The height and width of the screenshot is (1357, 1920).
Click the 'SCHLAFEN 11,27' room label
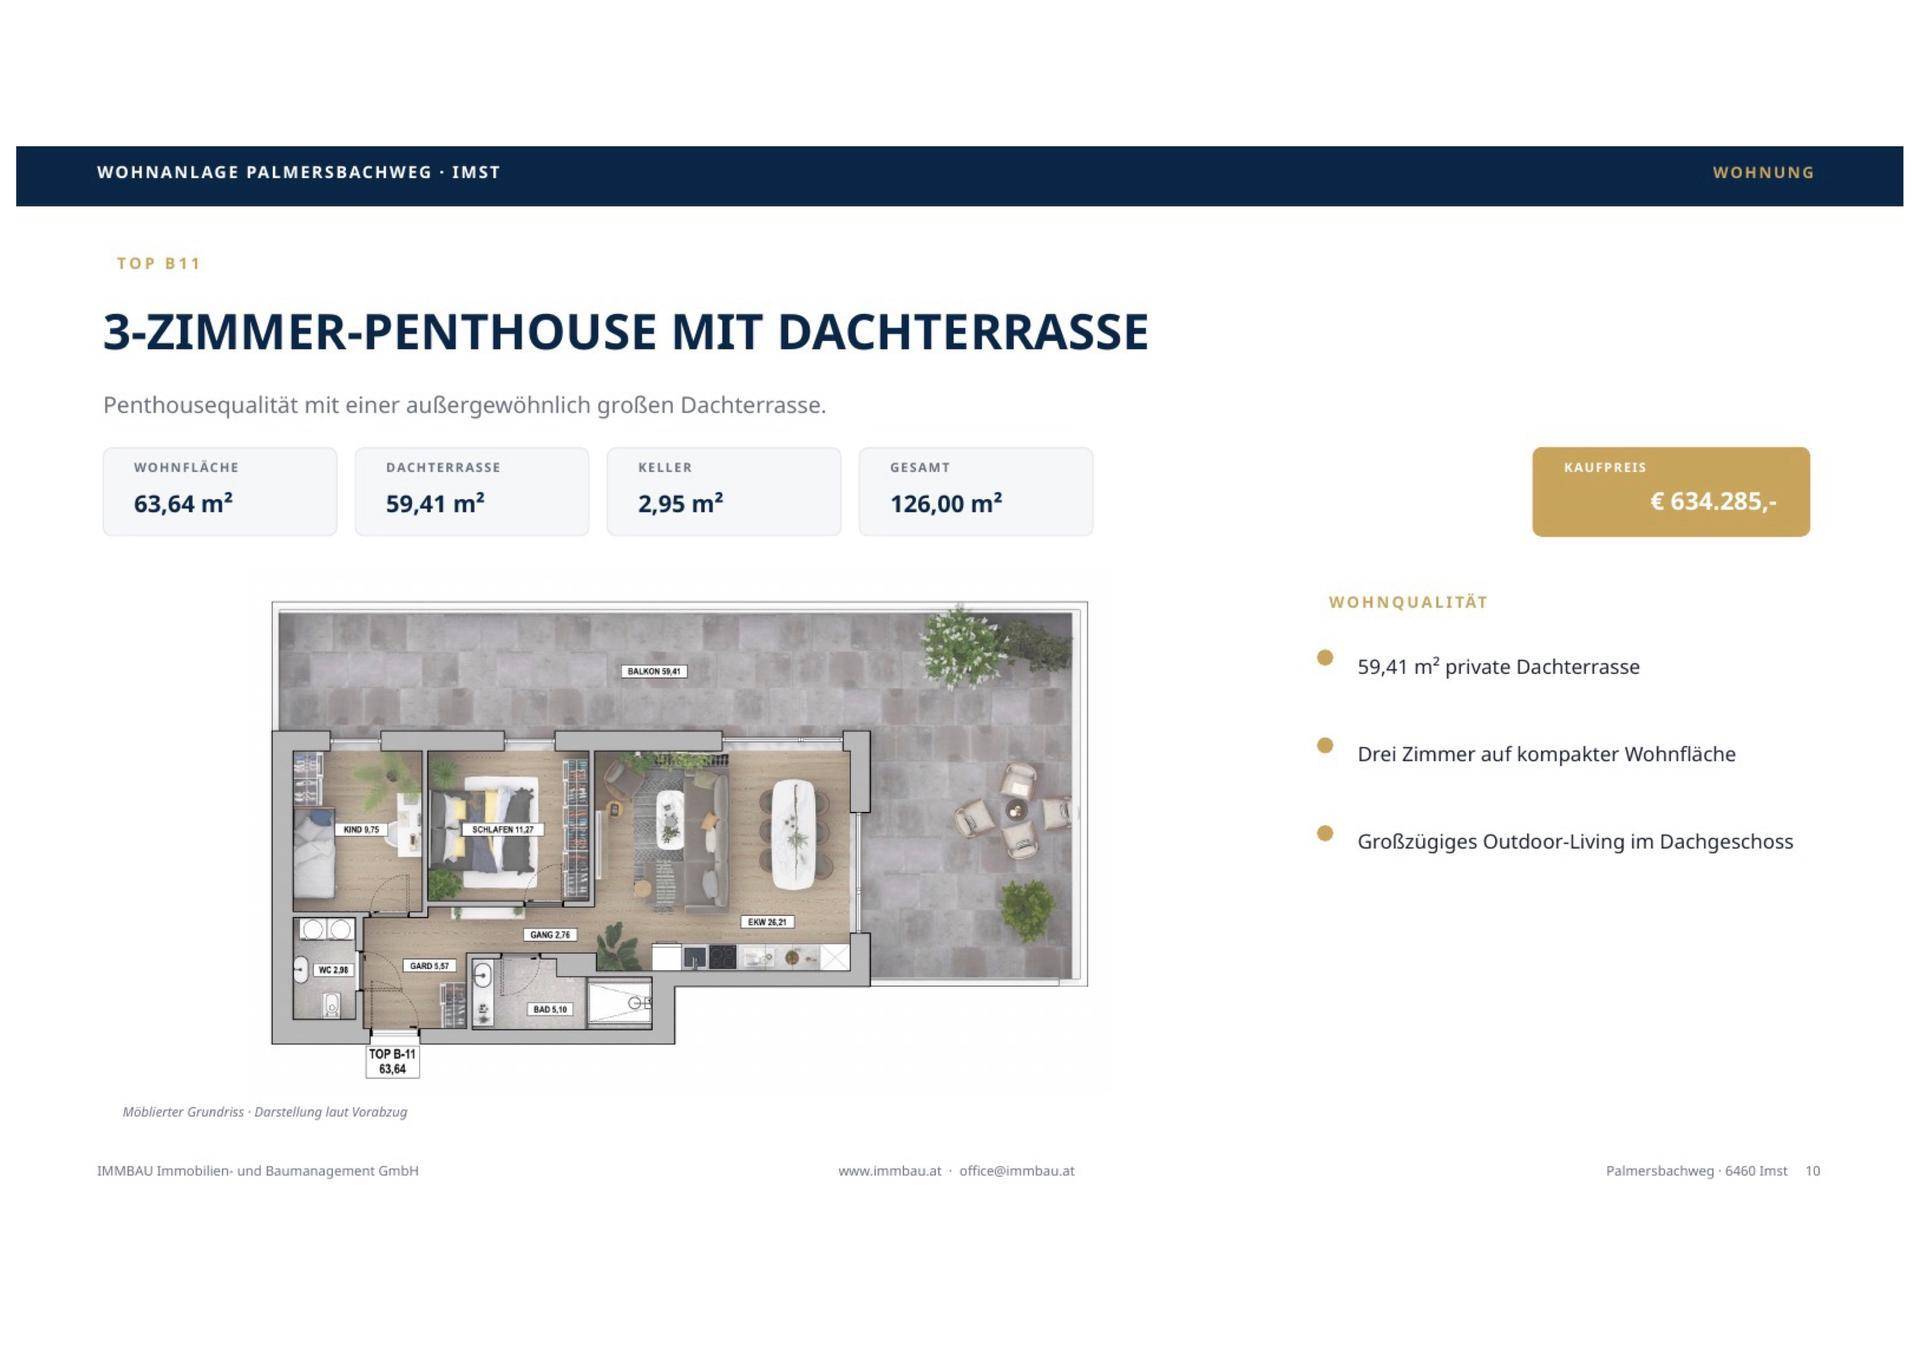coord(503,829)
